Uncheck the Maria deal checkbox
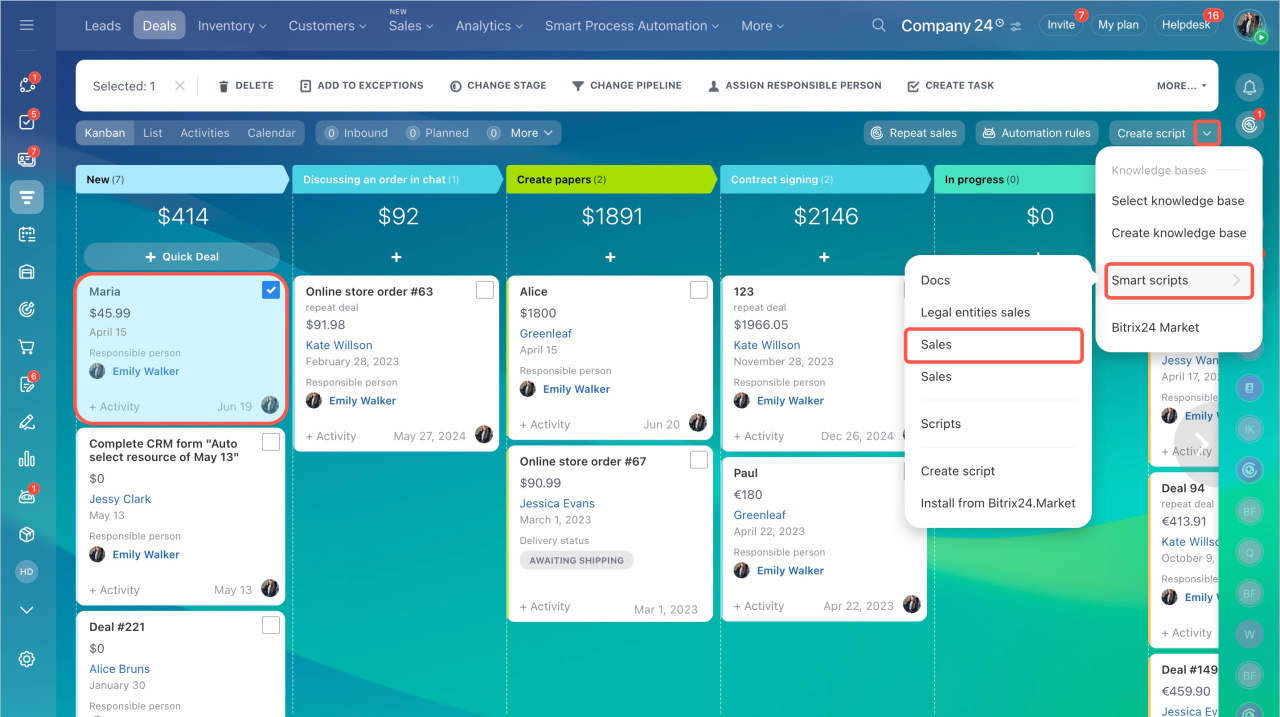Viewport: 1280px width, 717px height. (271, 290)
